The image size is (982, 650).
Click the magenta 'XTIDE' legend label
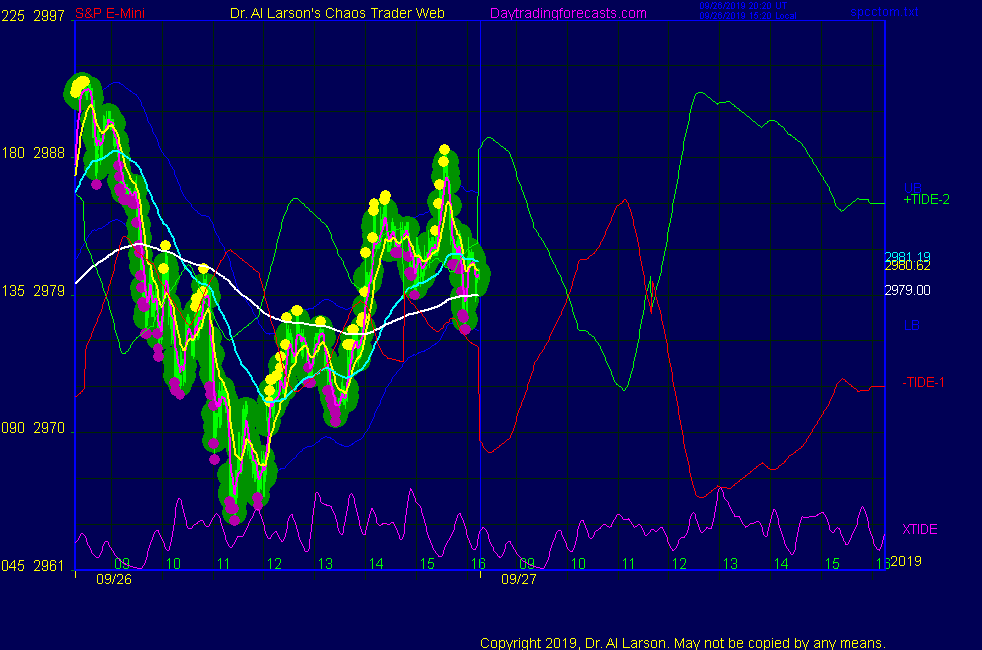click(x=920, y=529)
